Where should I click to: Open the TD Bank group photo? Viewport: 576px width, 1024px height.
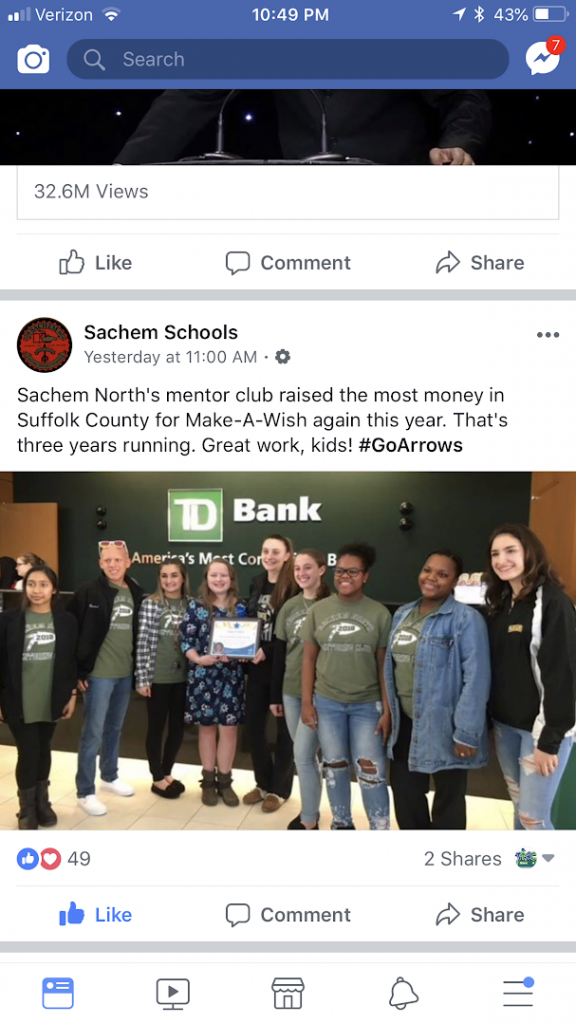(288, 650)
